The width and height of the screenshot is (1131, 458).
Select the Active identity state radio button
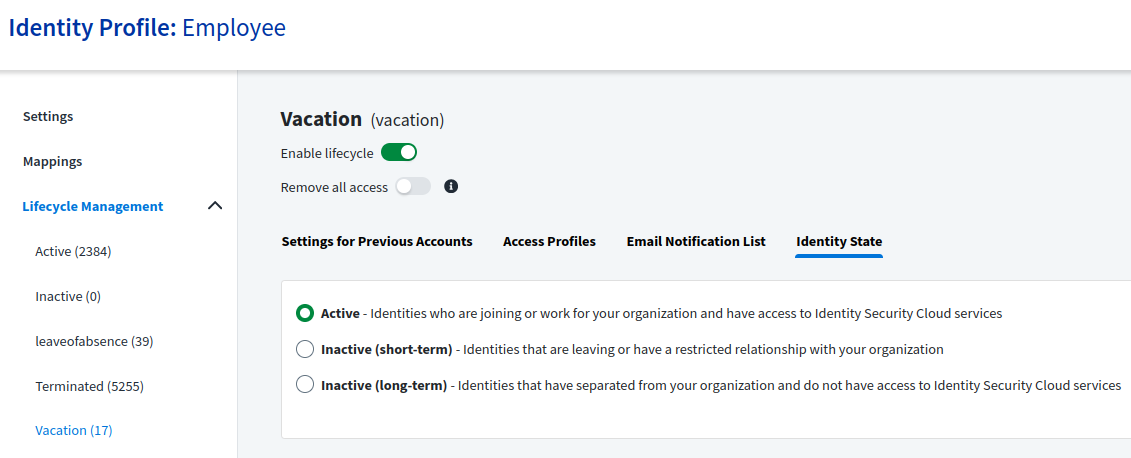tap(305, 313)
